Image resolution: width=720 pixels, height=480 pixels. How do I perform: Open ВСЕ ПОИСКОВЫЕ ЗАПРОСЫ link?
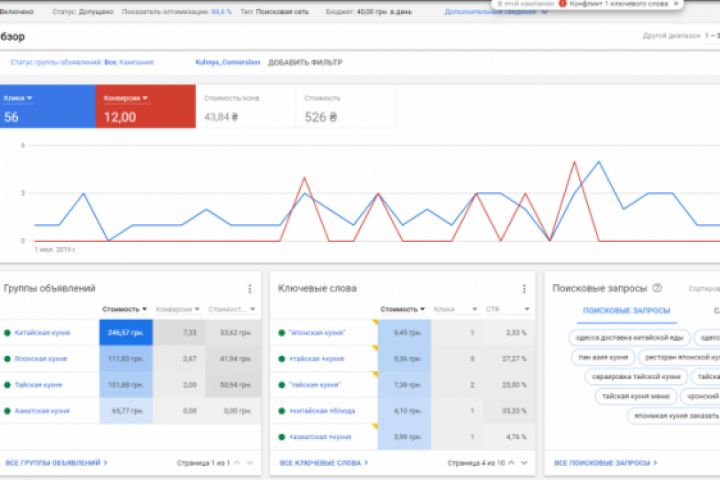[x=606, y=463]
